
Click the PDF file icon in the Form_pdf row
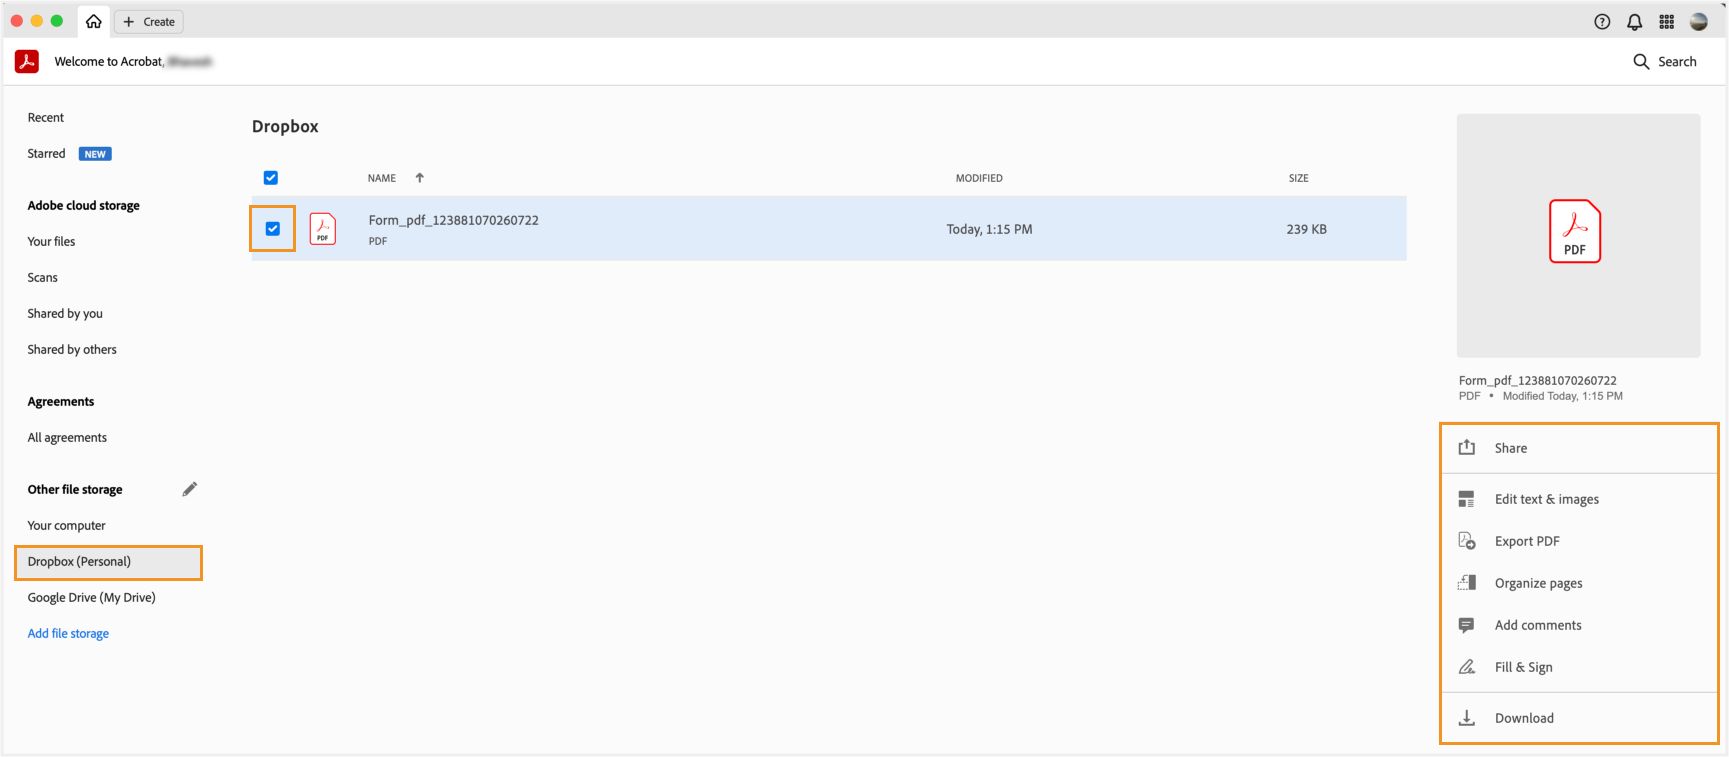[323, 229]
